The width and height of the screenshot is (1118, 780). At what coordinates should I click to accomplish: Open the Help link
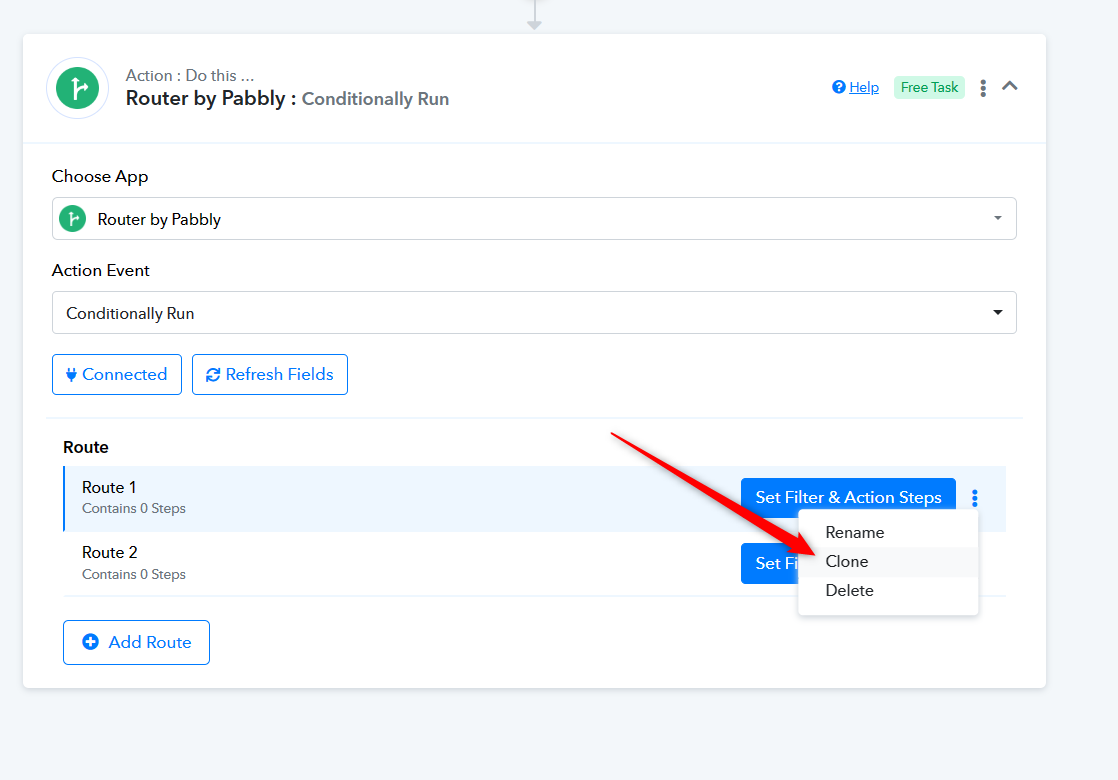pos(863,88)
